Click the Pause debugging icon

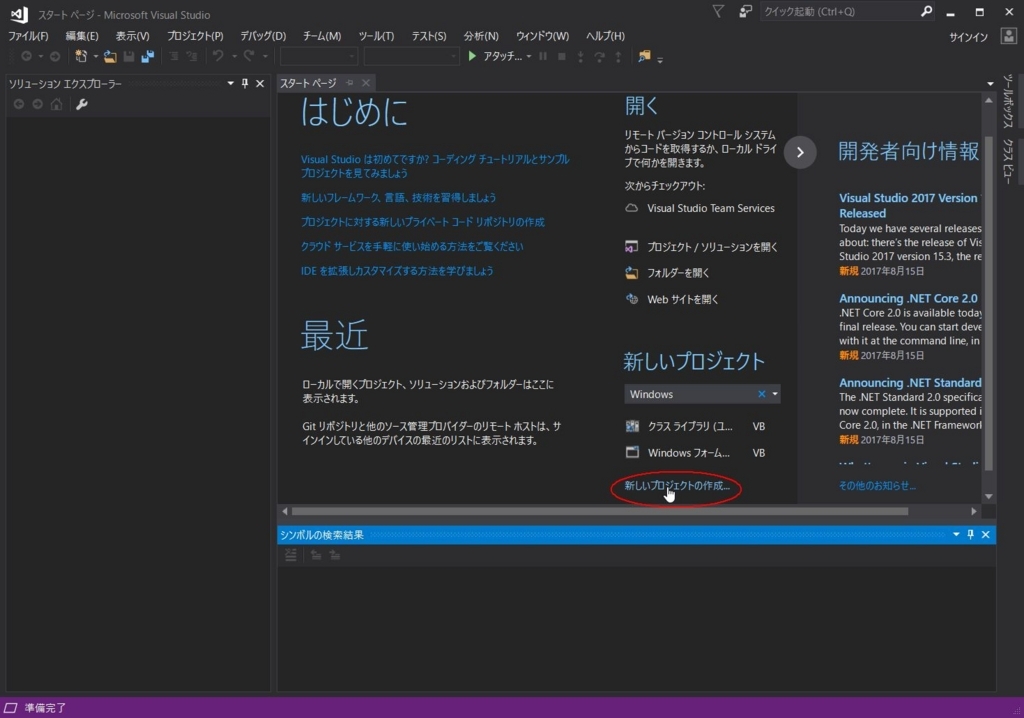pos(543,56)
